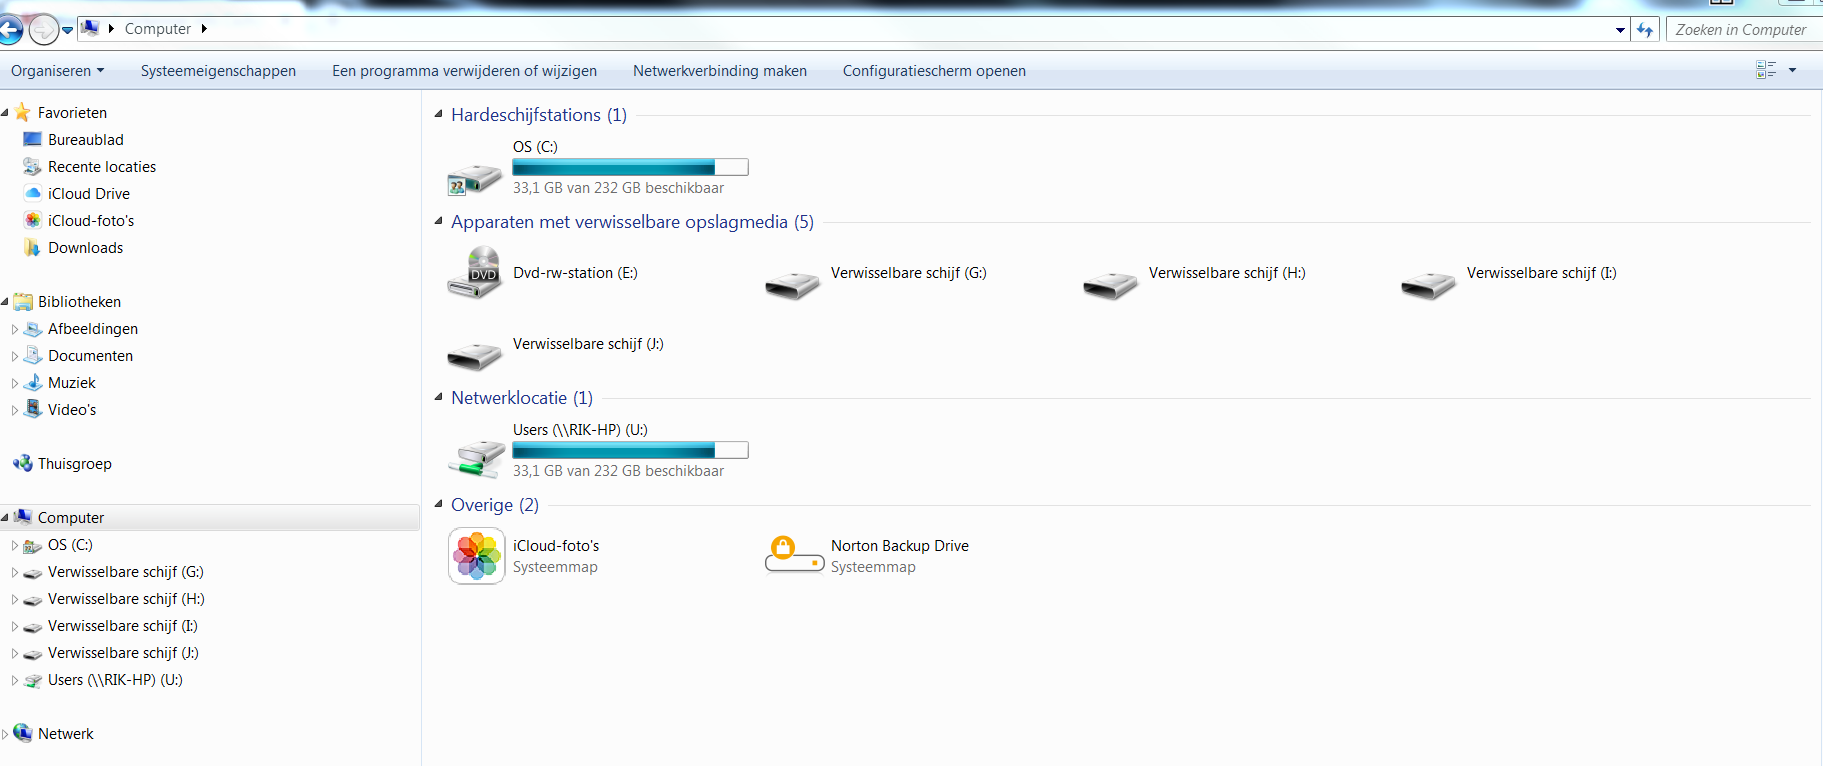Click Configuratiescherm openen
The image size is (1823, 766).
point(934,71)
